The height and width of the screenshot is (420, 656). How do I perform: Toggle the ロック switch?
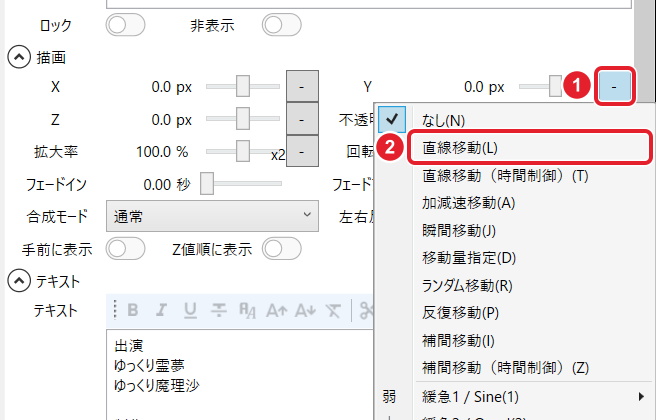[126, 25]
